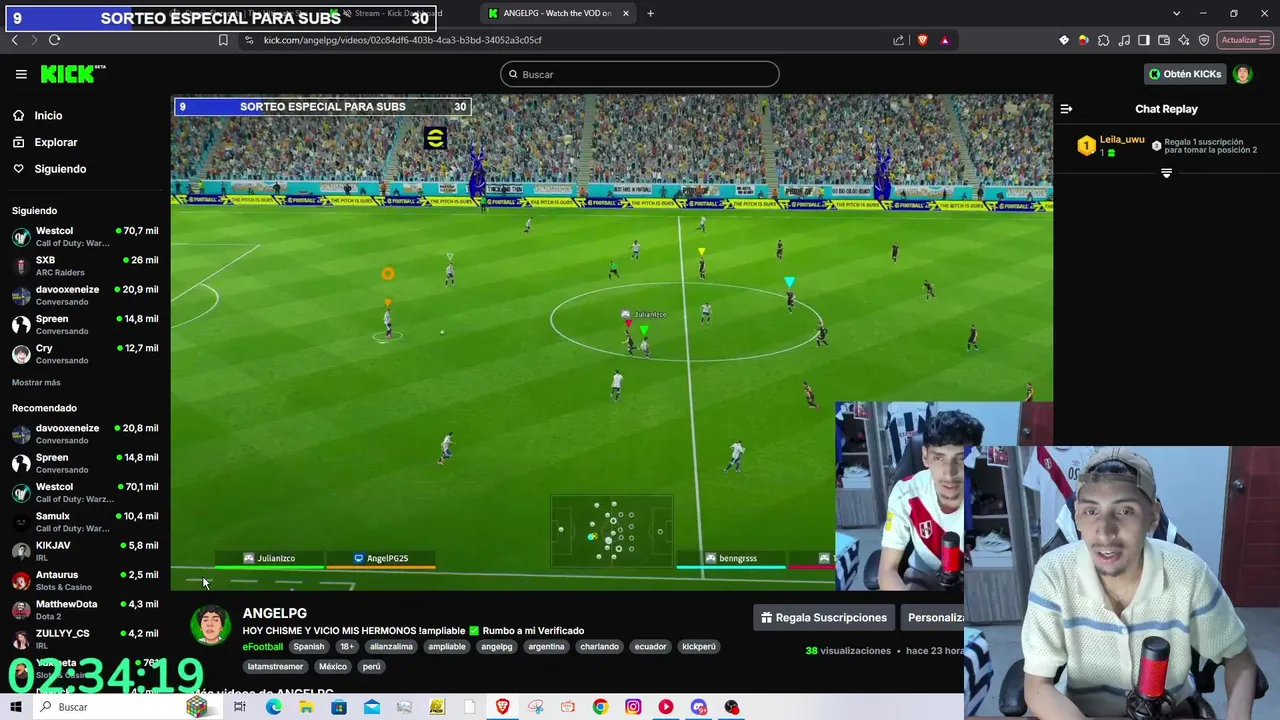1280x720 pixels.
Task: Select the alianzalima tag
Action: (x=391, y=647)
